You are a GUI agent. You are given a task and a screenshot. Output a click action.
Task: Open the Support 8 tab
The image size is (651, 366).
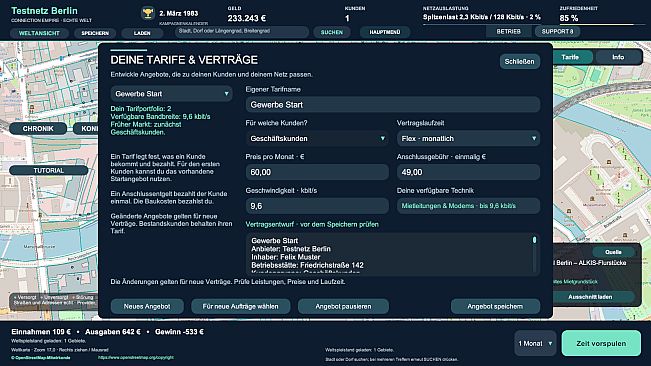point(557,32)
